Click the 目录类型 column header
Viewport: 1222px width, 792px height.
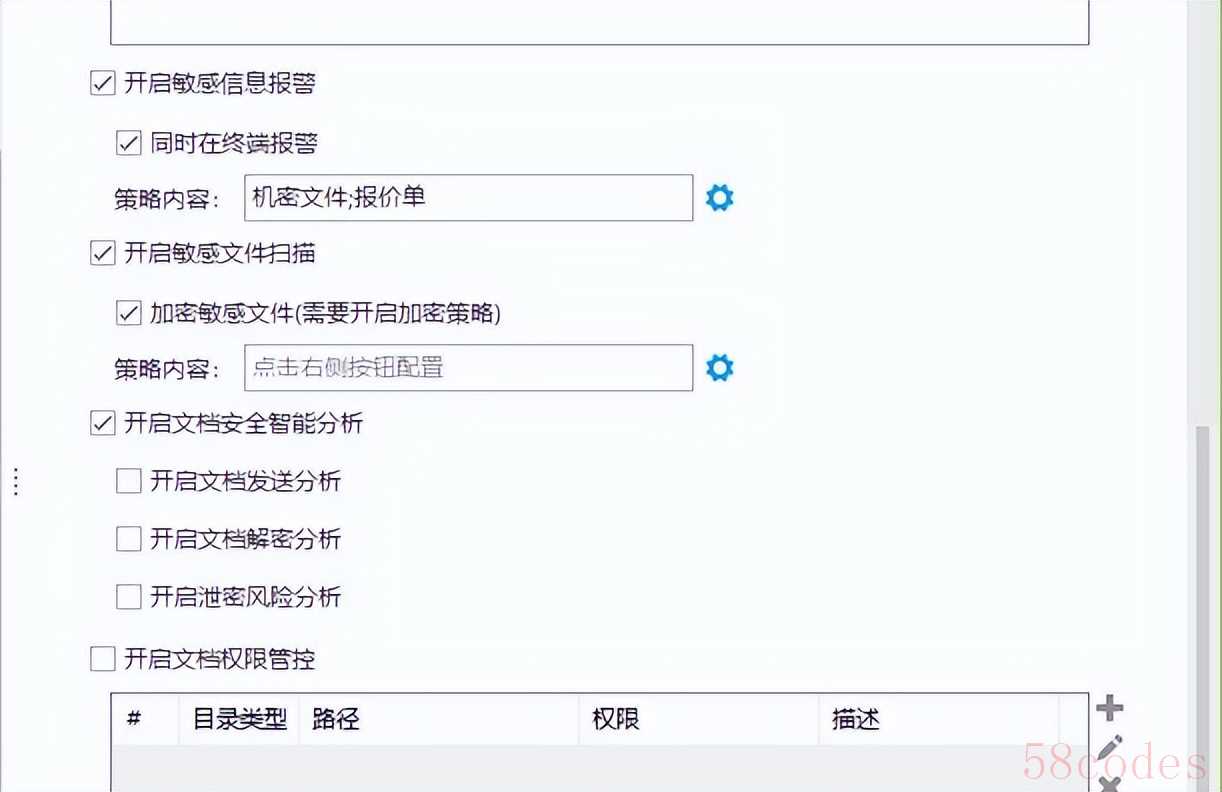pos(239,719)
